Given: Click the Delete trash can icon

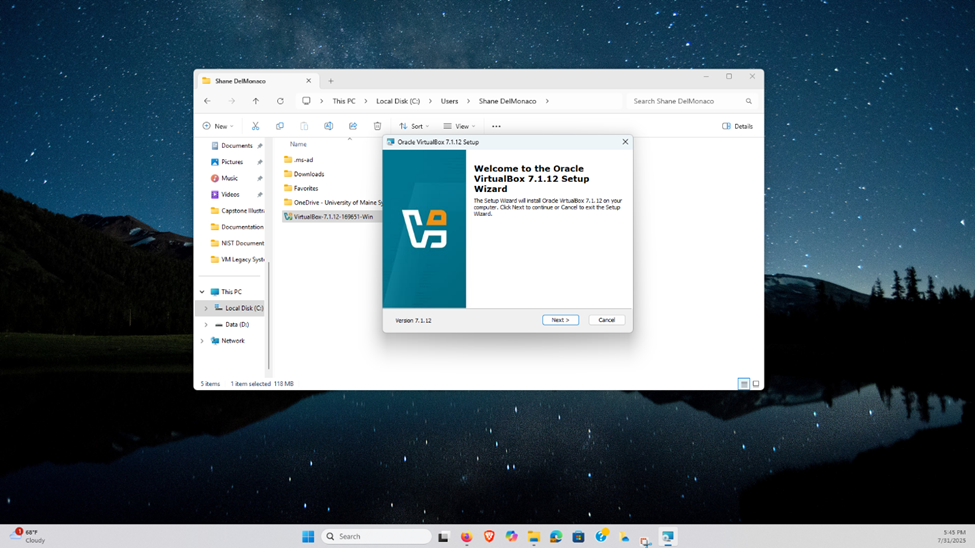Looking at the screenshot, I should [377, 126].
